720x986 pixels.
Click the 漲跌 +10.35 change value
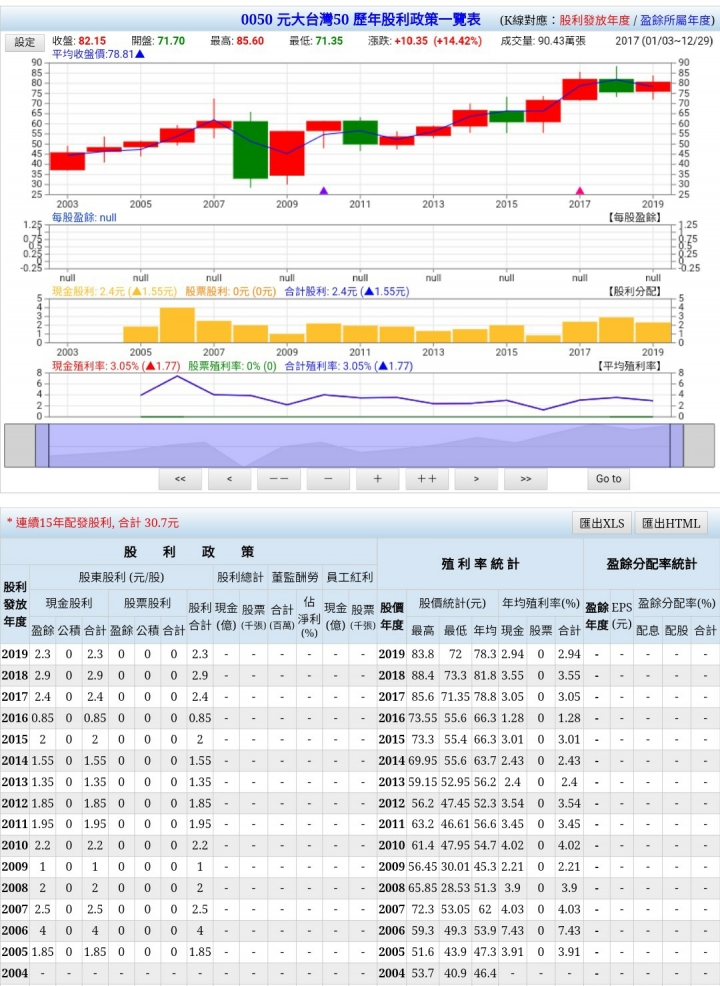point(425,41)
